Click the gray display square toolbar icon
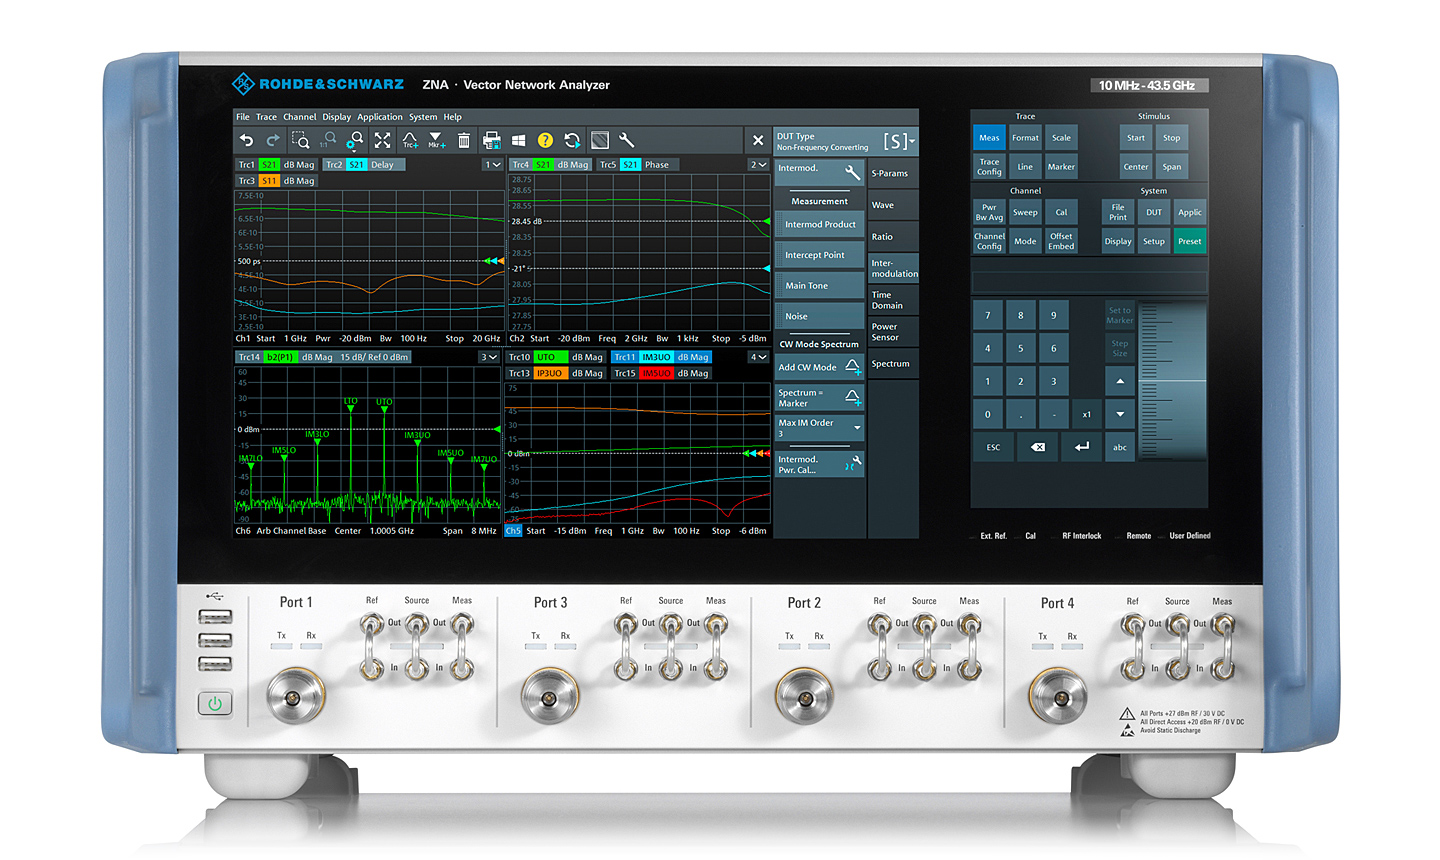This screenshot has width=1440, height=860. 600,141
